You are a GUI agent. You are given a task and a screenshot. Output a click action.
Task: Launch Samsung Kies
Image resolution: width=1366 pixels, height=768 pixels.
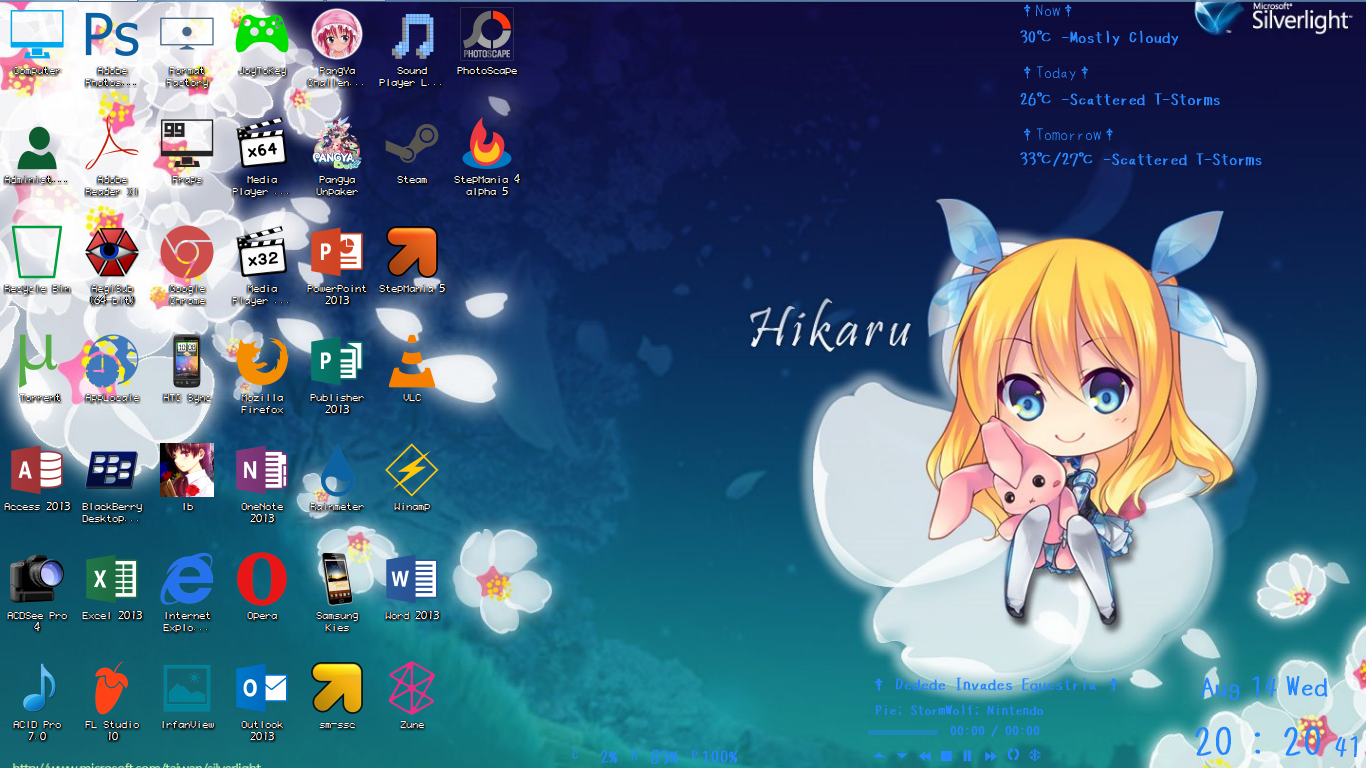[337, 592]
